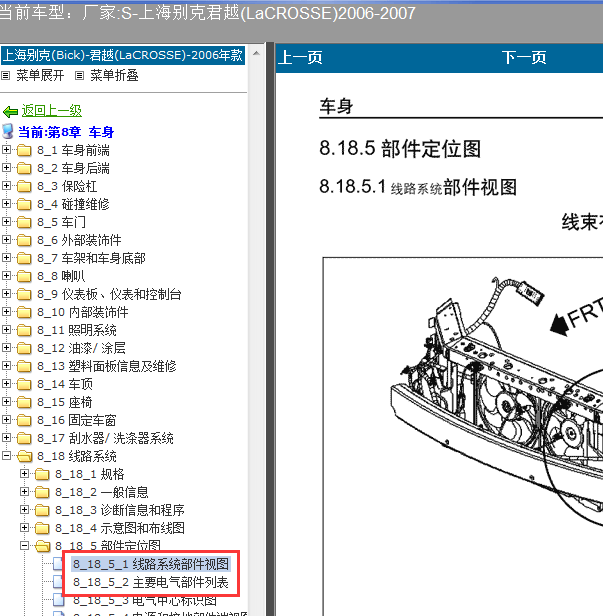603x616 pixels.
Task: Expand the 8_18_1 规格 tree node
Action: point(24,474)
